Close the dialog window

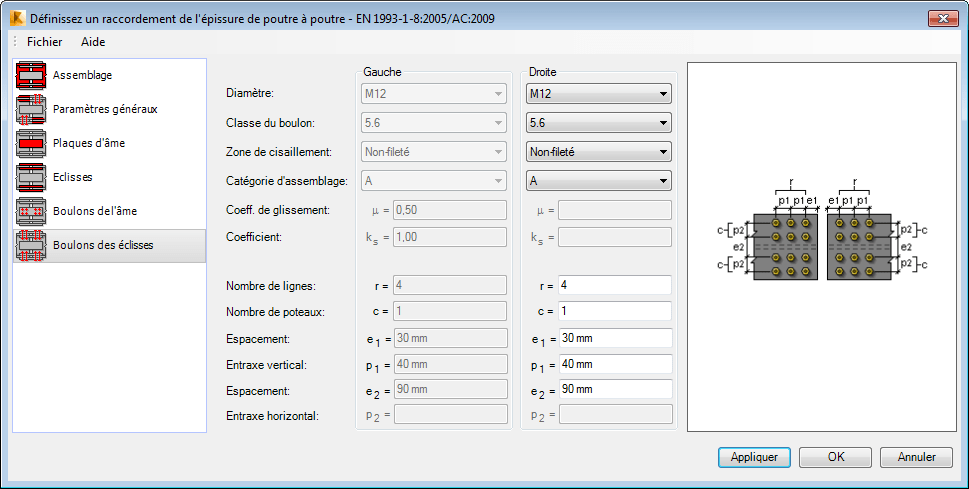tap(944, 19)
